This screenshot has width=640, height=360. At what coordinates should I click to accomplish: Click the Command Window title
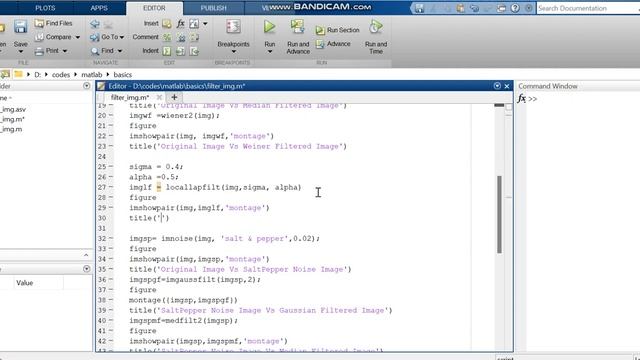coord(548,86)
